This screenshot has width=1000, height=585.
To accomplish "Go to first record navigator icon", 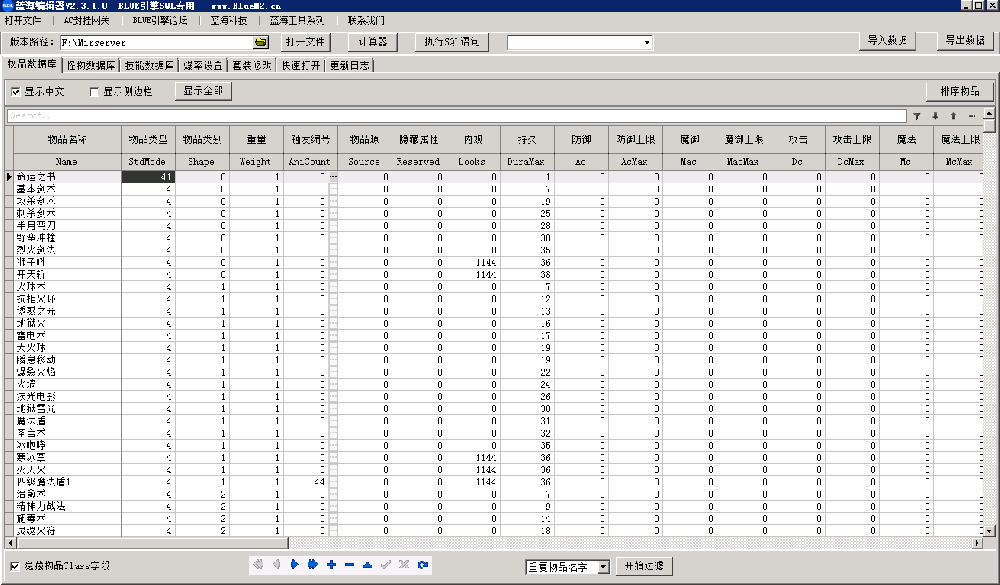I will pyautogui.click(x=258, y=565).
